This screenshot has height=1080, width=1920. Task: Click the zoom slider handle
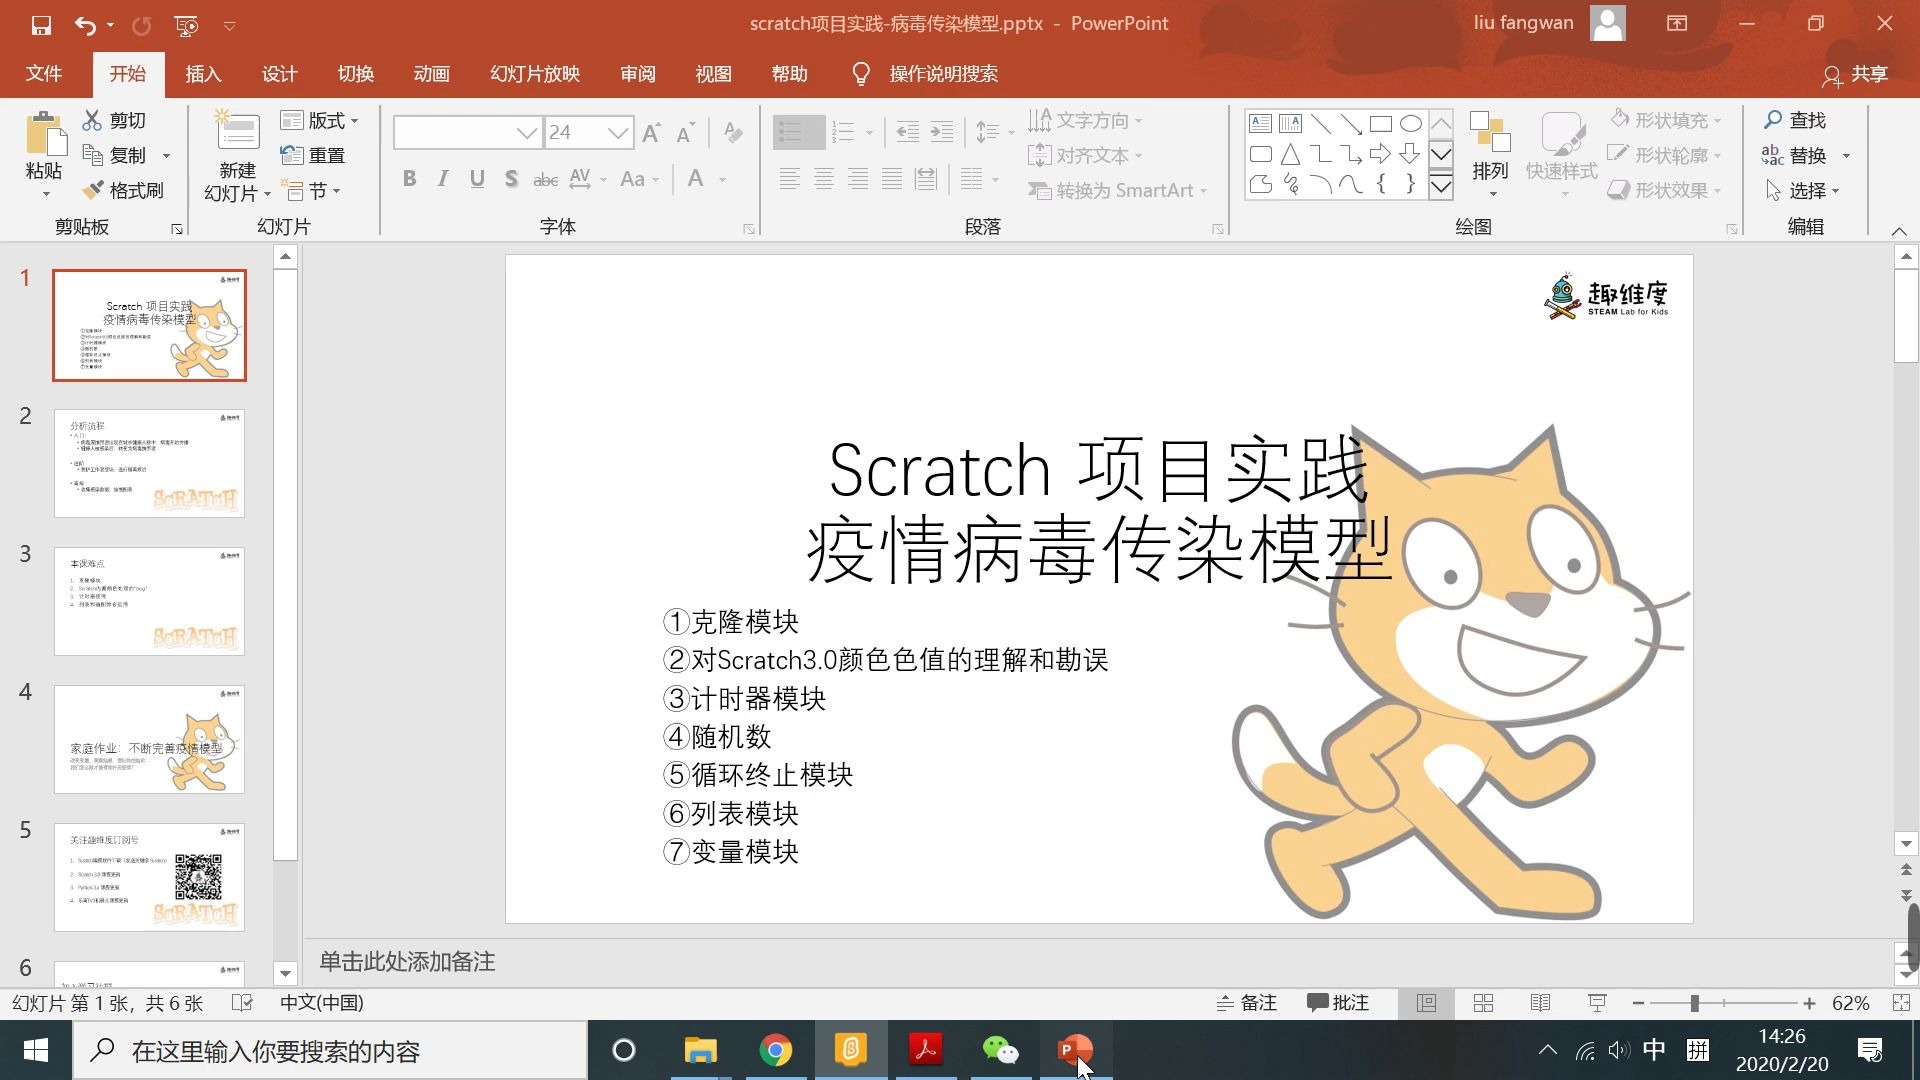point(1695,1003)
